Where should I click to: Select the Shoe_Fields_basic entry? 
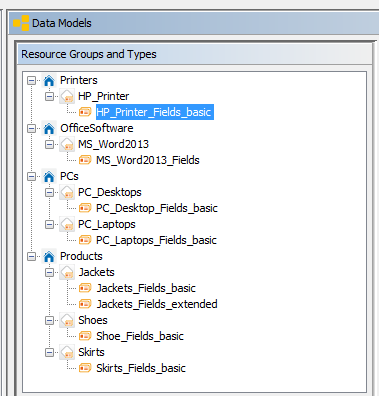coord(140,336)
